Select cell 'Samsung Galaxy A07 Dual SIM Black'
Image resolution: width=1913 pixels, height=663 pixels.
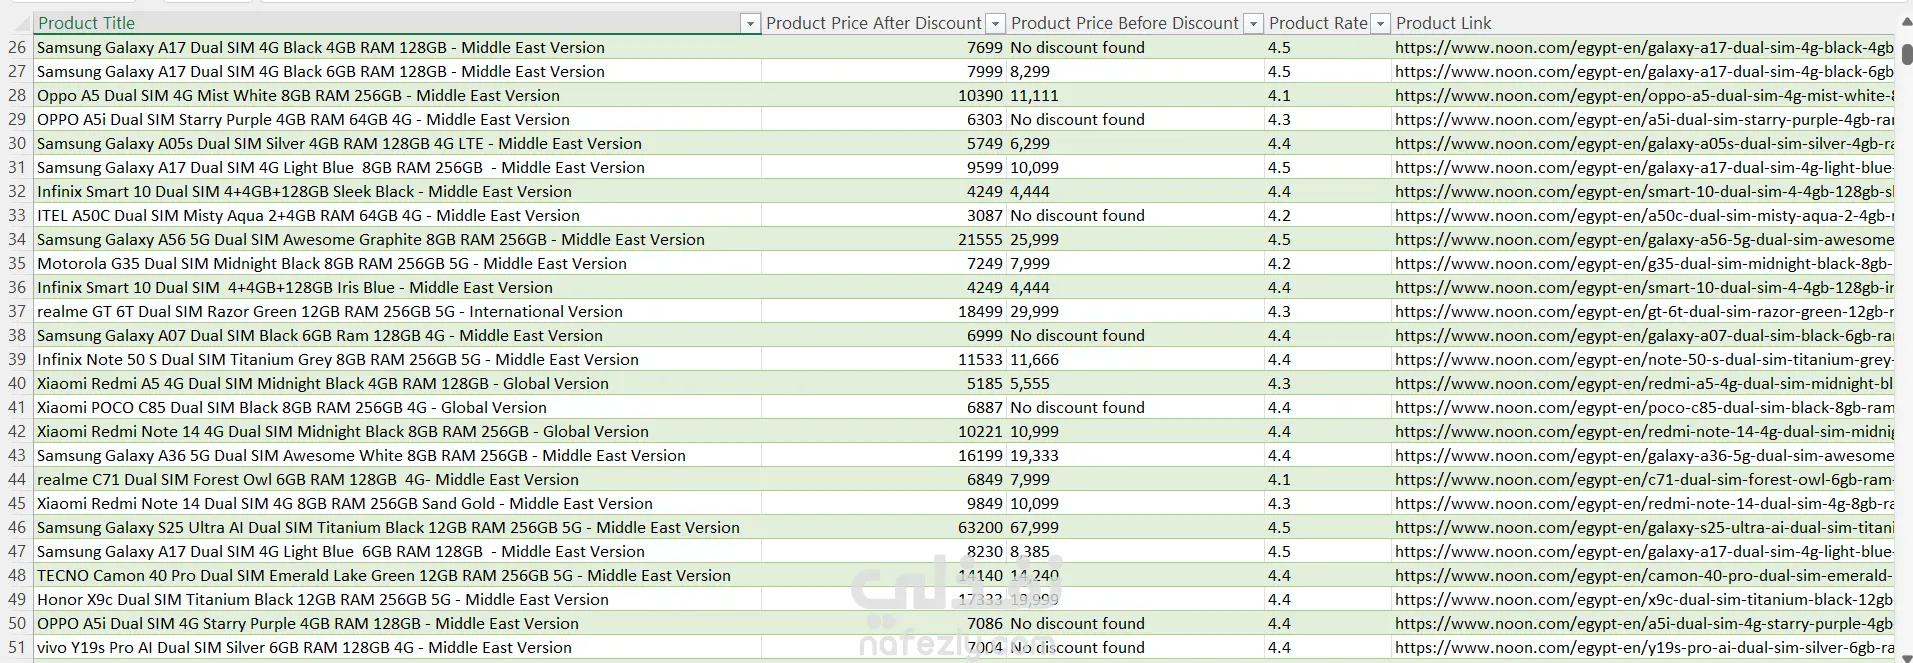point(398,335)
